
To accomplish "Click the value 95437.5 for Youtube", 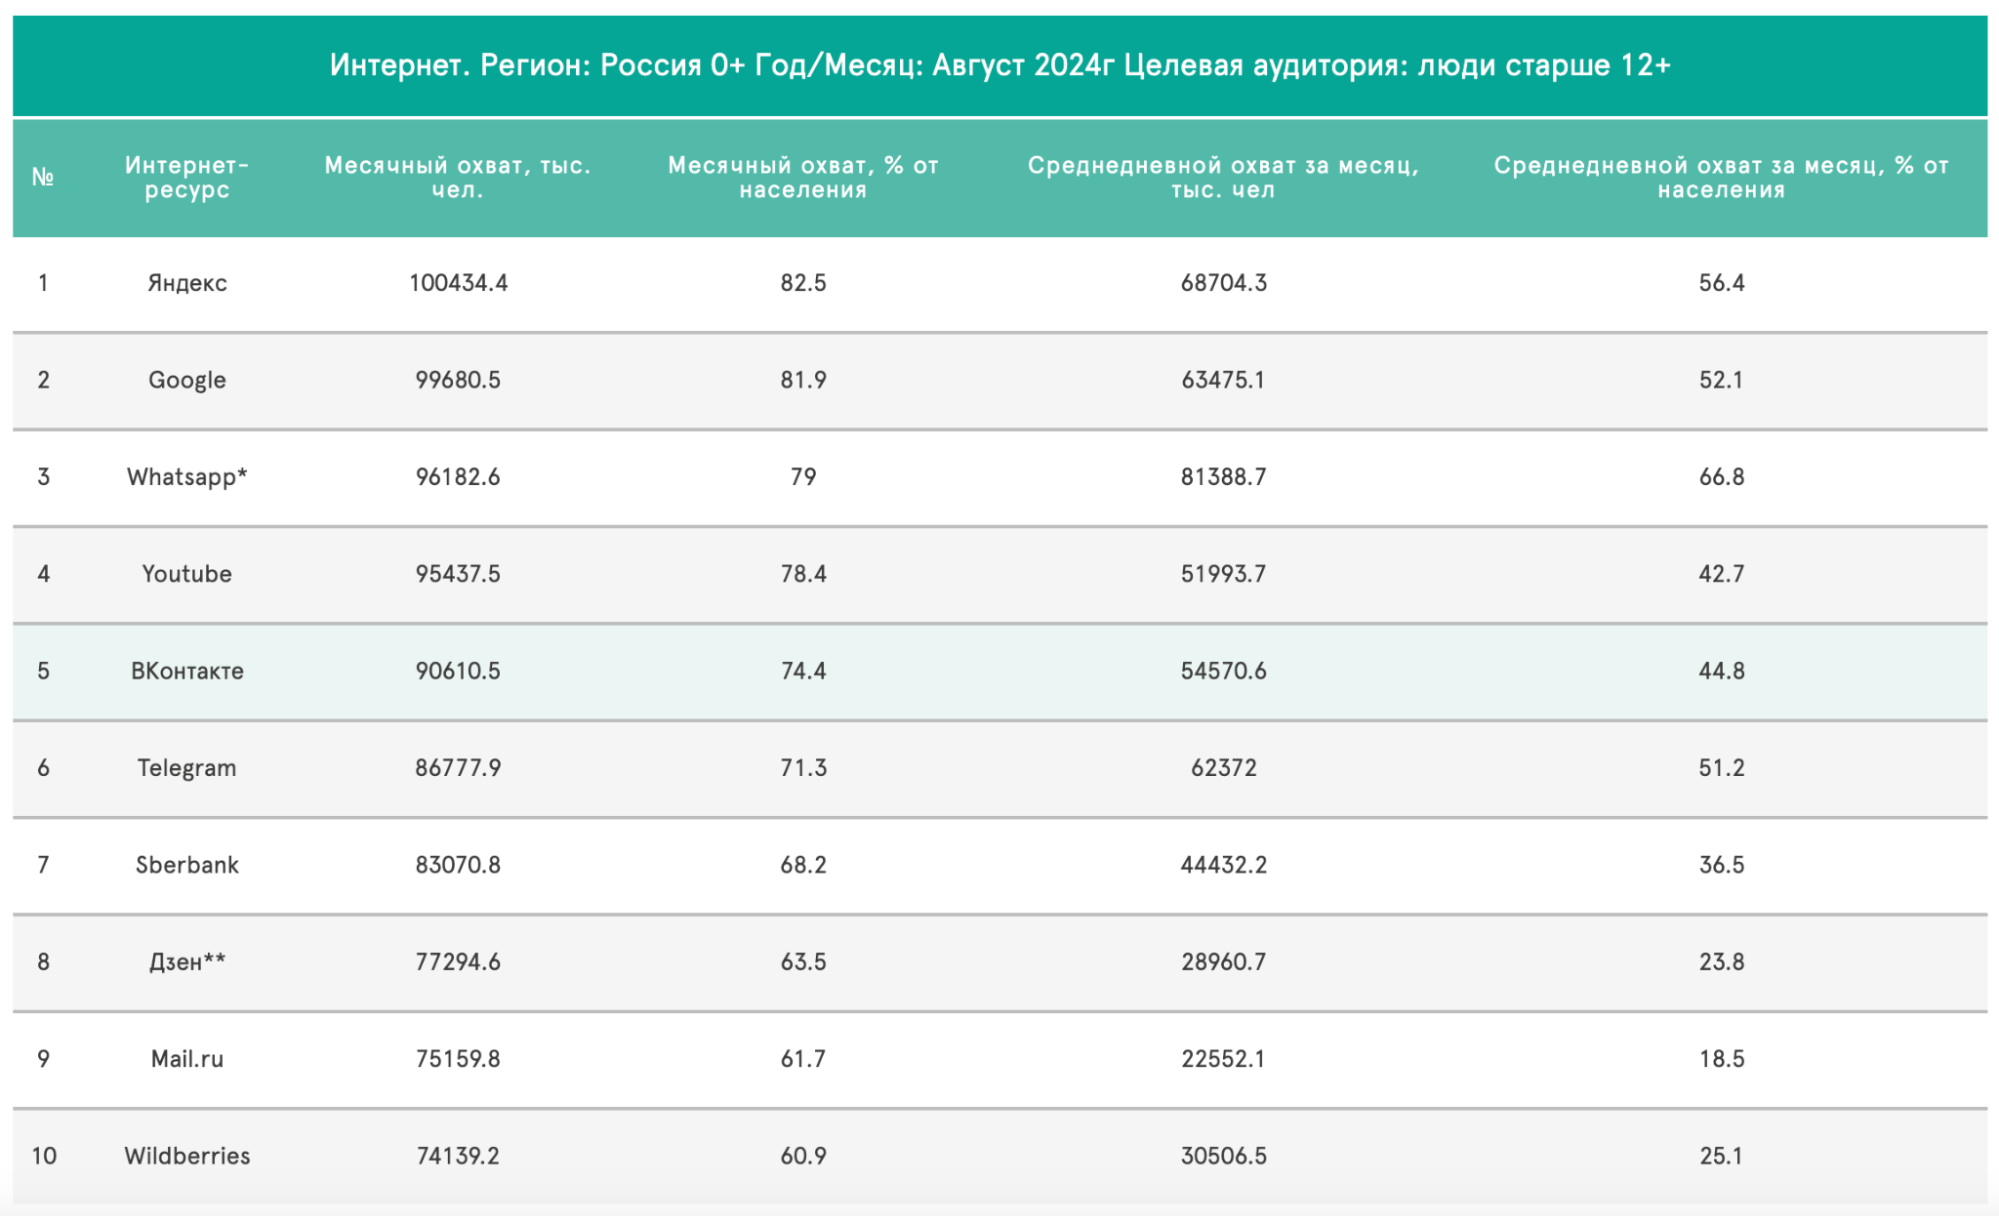I will click(x=458, y=574).
